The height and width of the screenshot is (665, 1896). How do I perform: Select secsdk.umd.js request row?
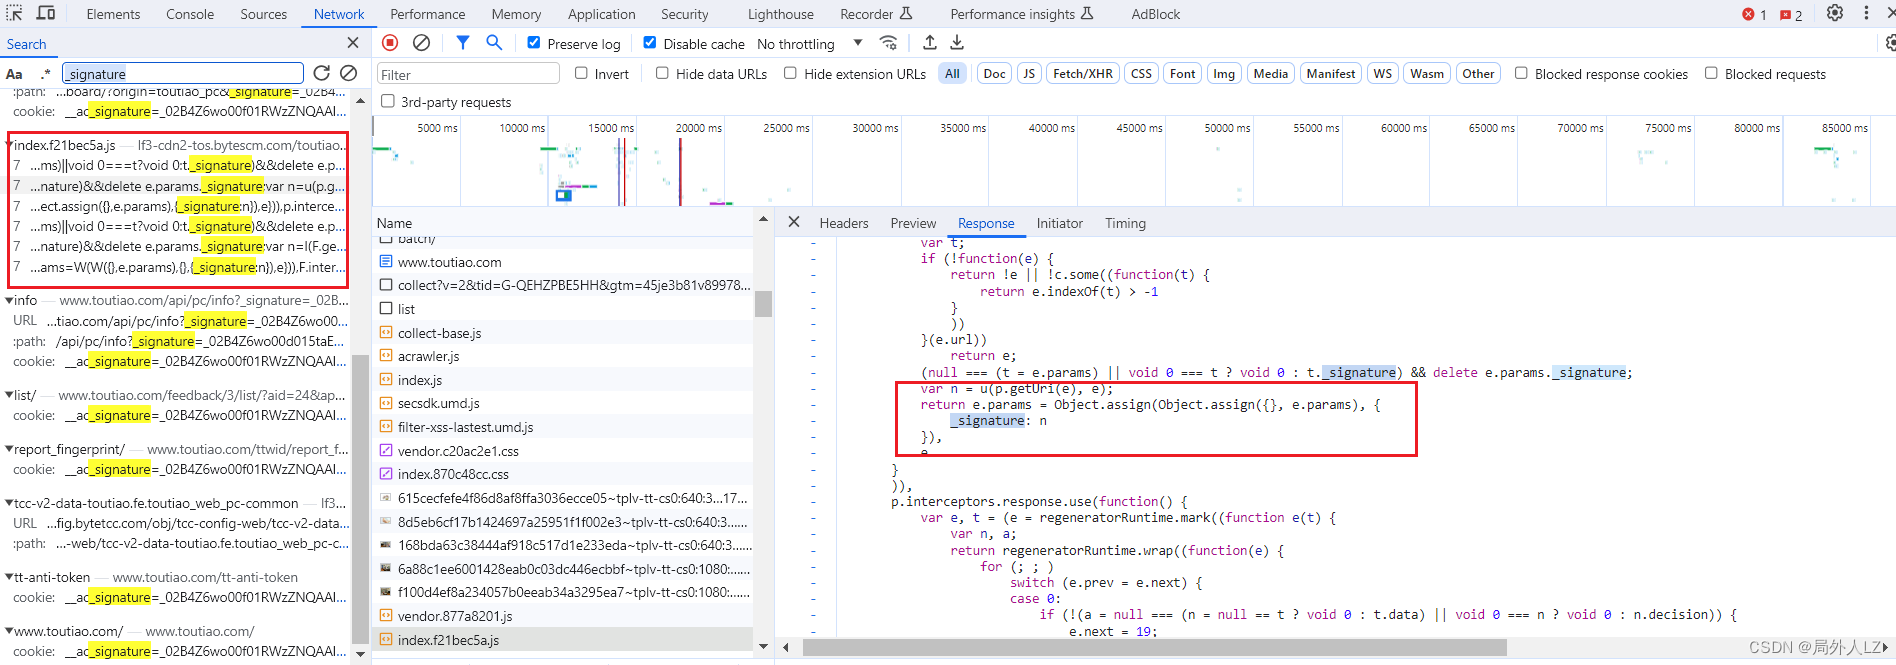pos(564,403)
